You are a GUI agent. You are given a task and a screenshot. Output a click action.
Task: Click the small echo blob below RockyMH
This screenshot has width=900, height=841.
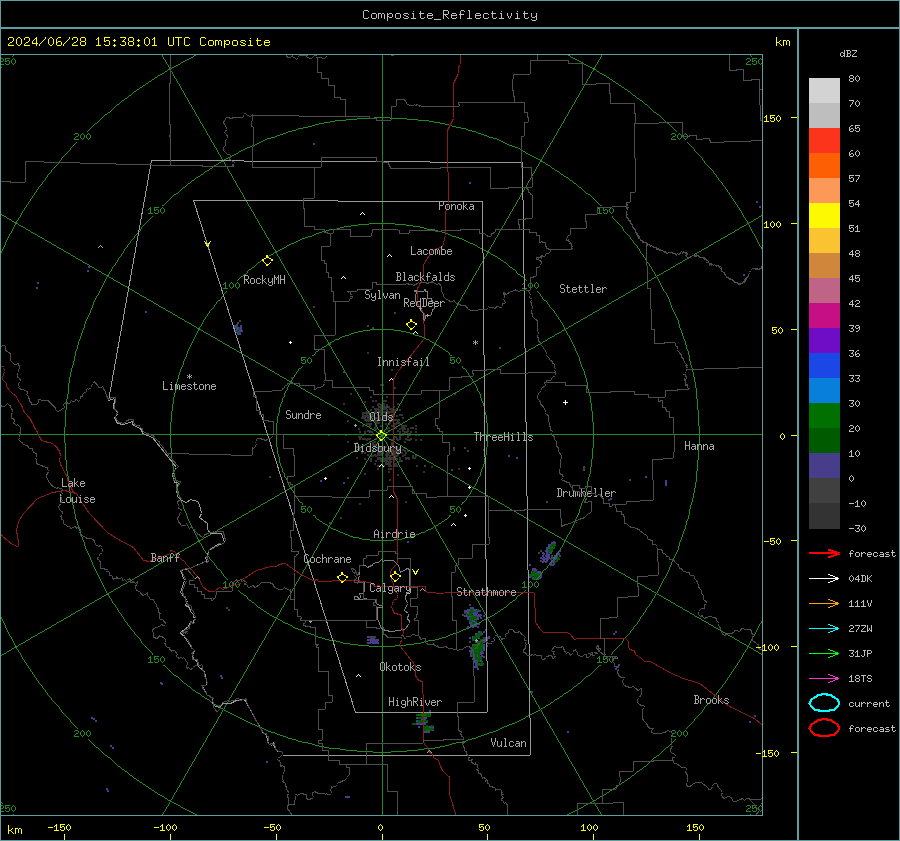click(x=238, y=328)
